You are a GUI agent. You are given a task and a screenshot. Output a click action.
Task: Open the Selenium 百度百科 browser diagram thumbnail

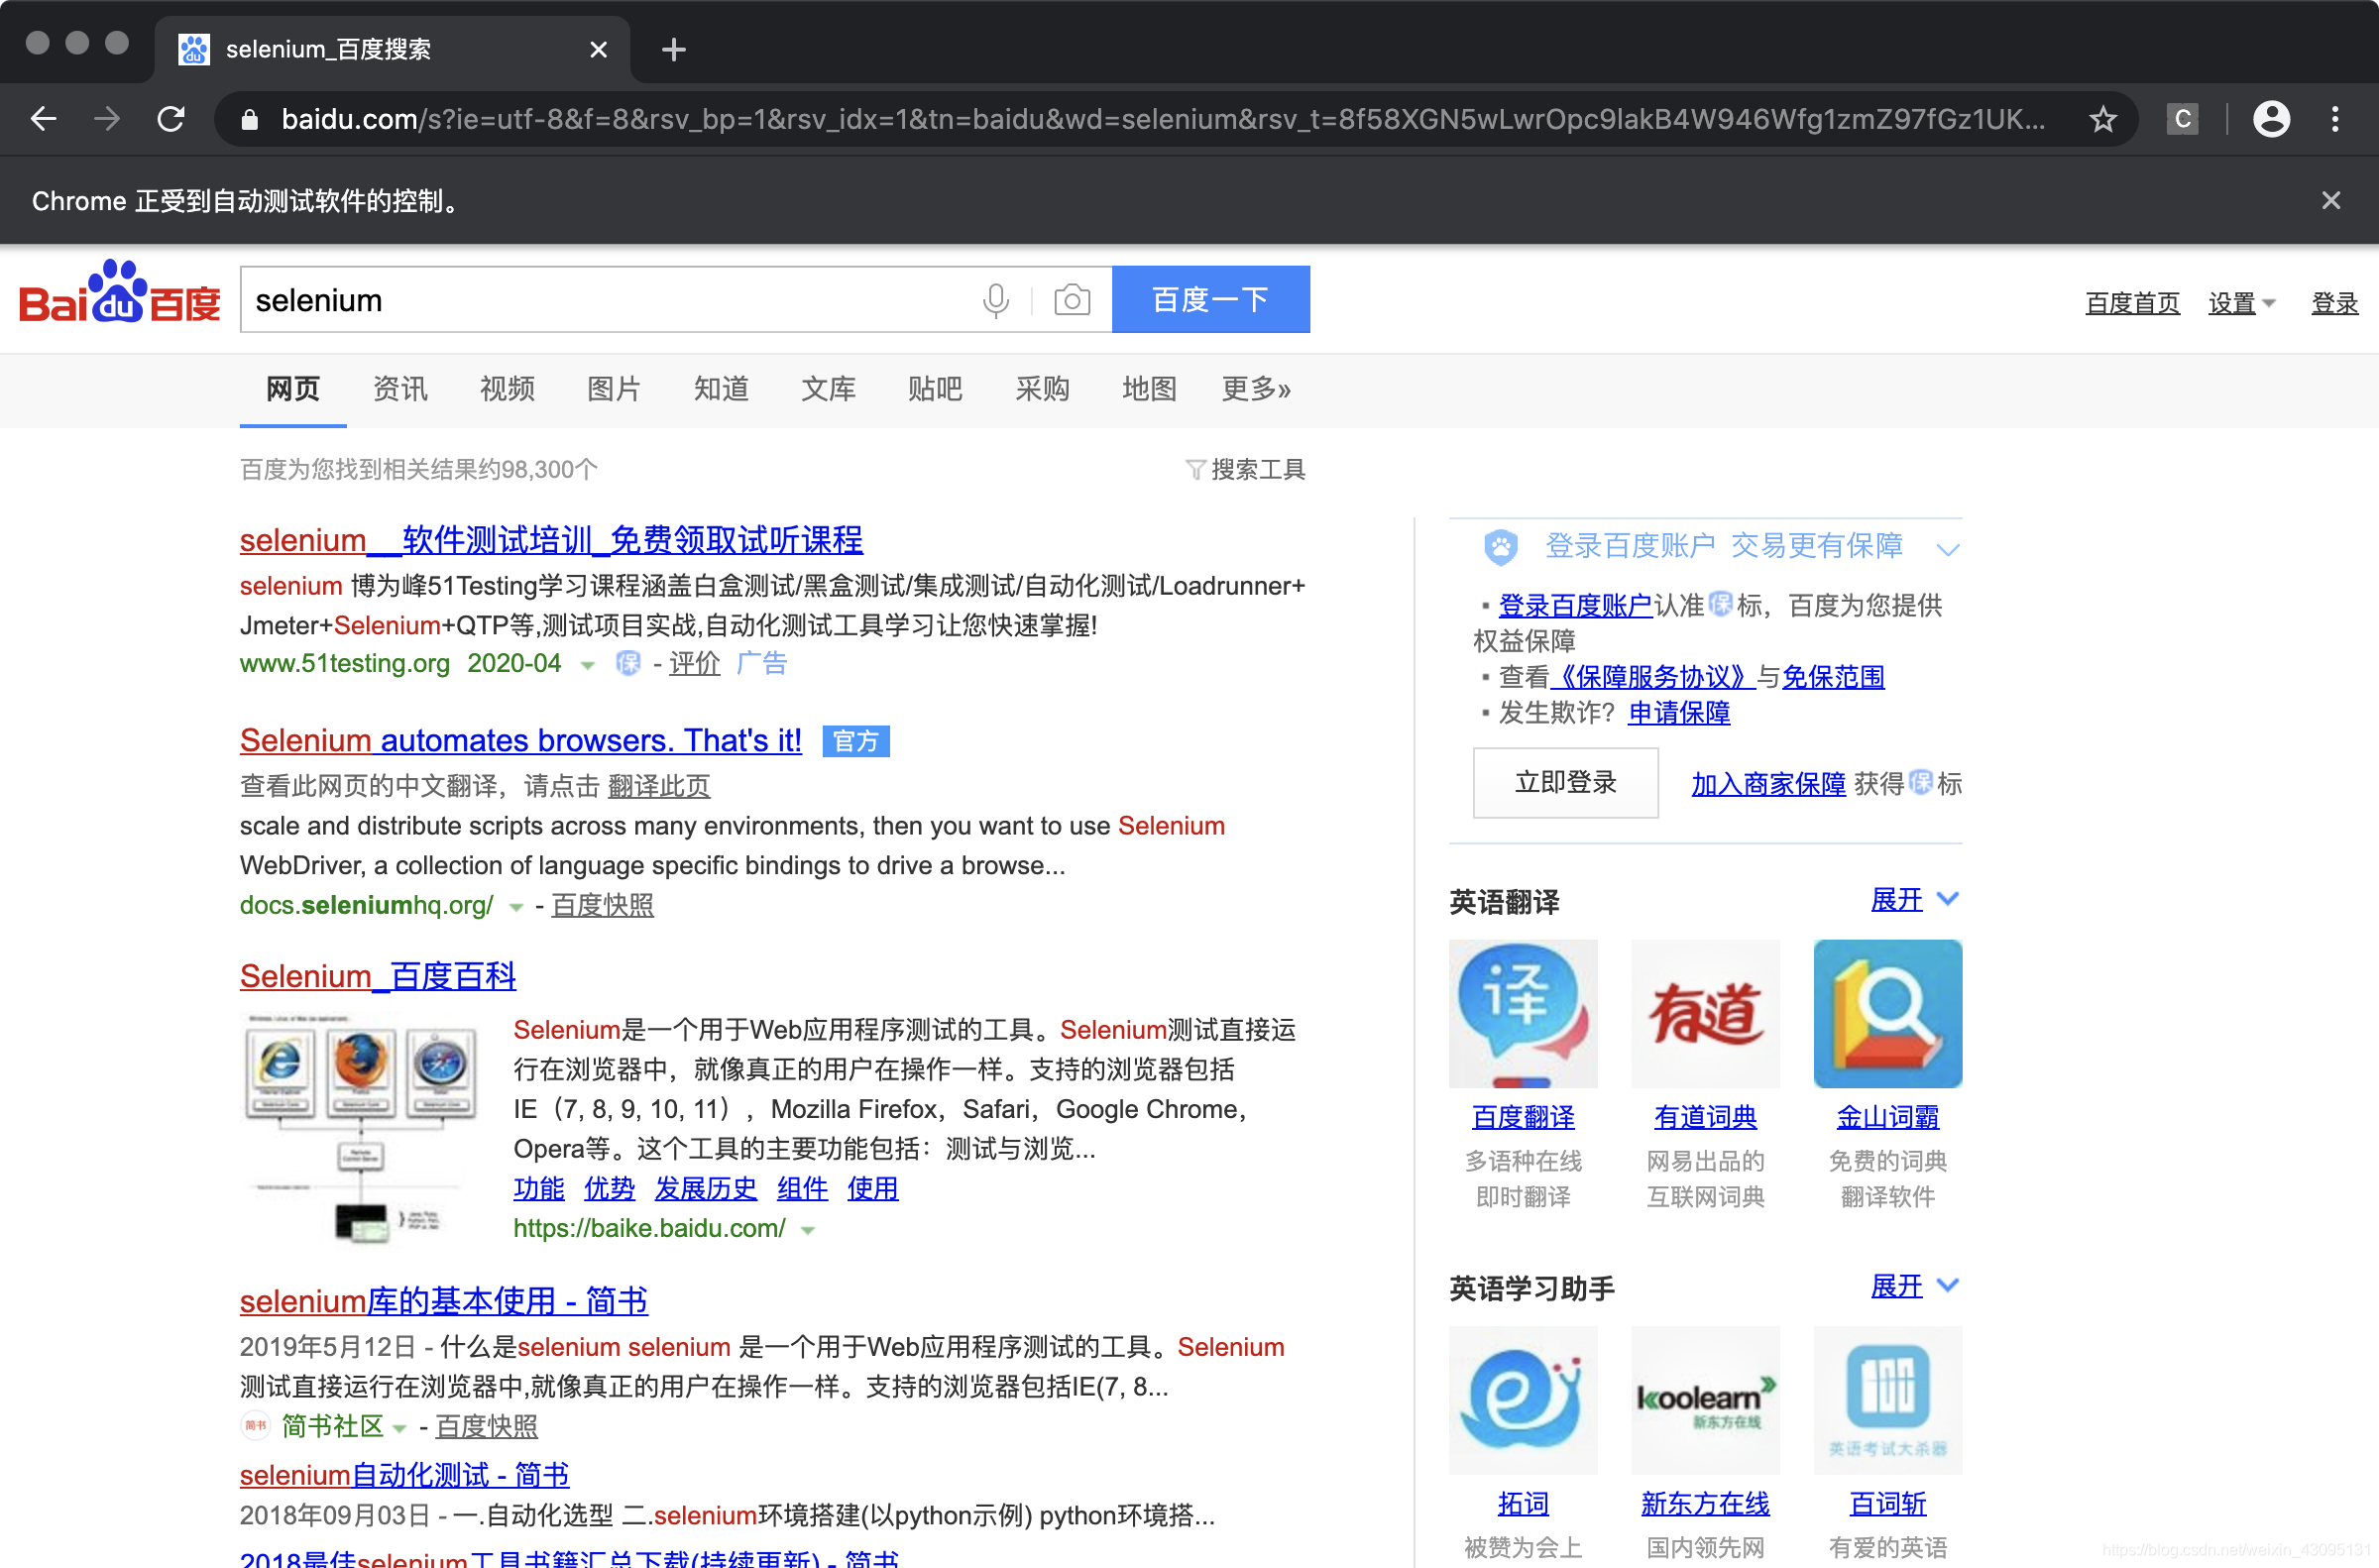tap(362, 1128)
